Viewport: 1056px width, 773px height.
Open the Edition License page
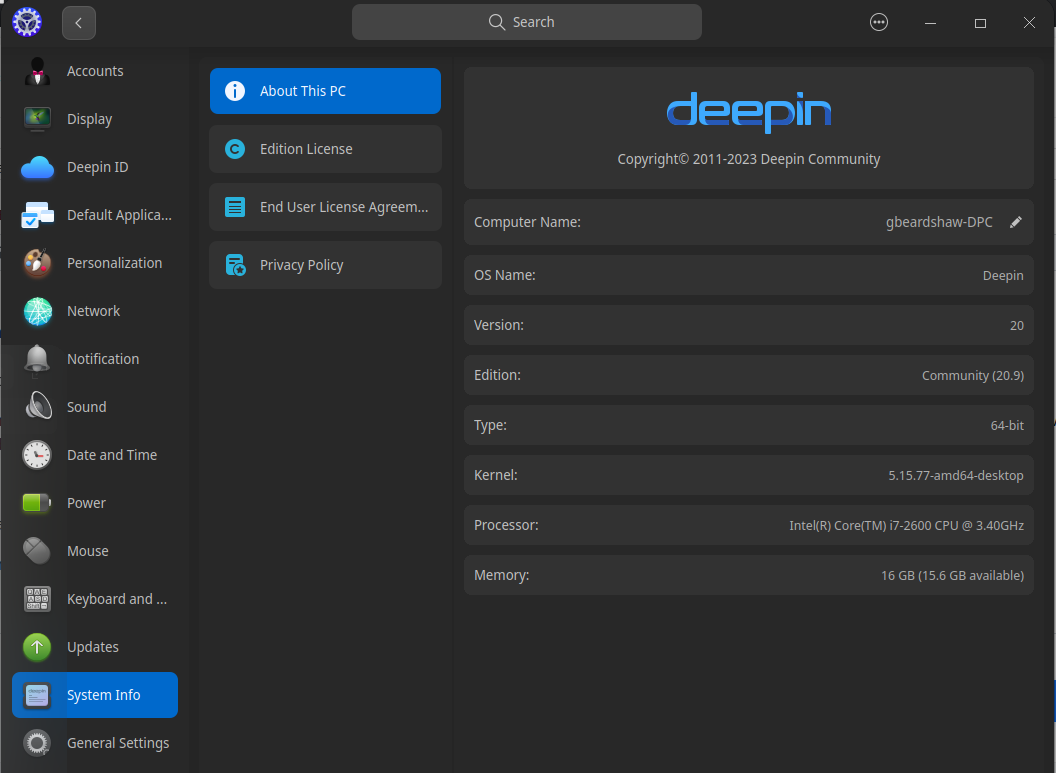pos(325,149)
